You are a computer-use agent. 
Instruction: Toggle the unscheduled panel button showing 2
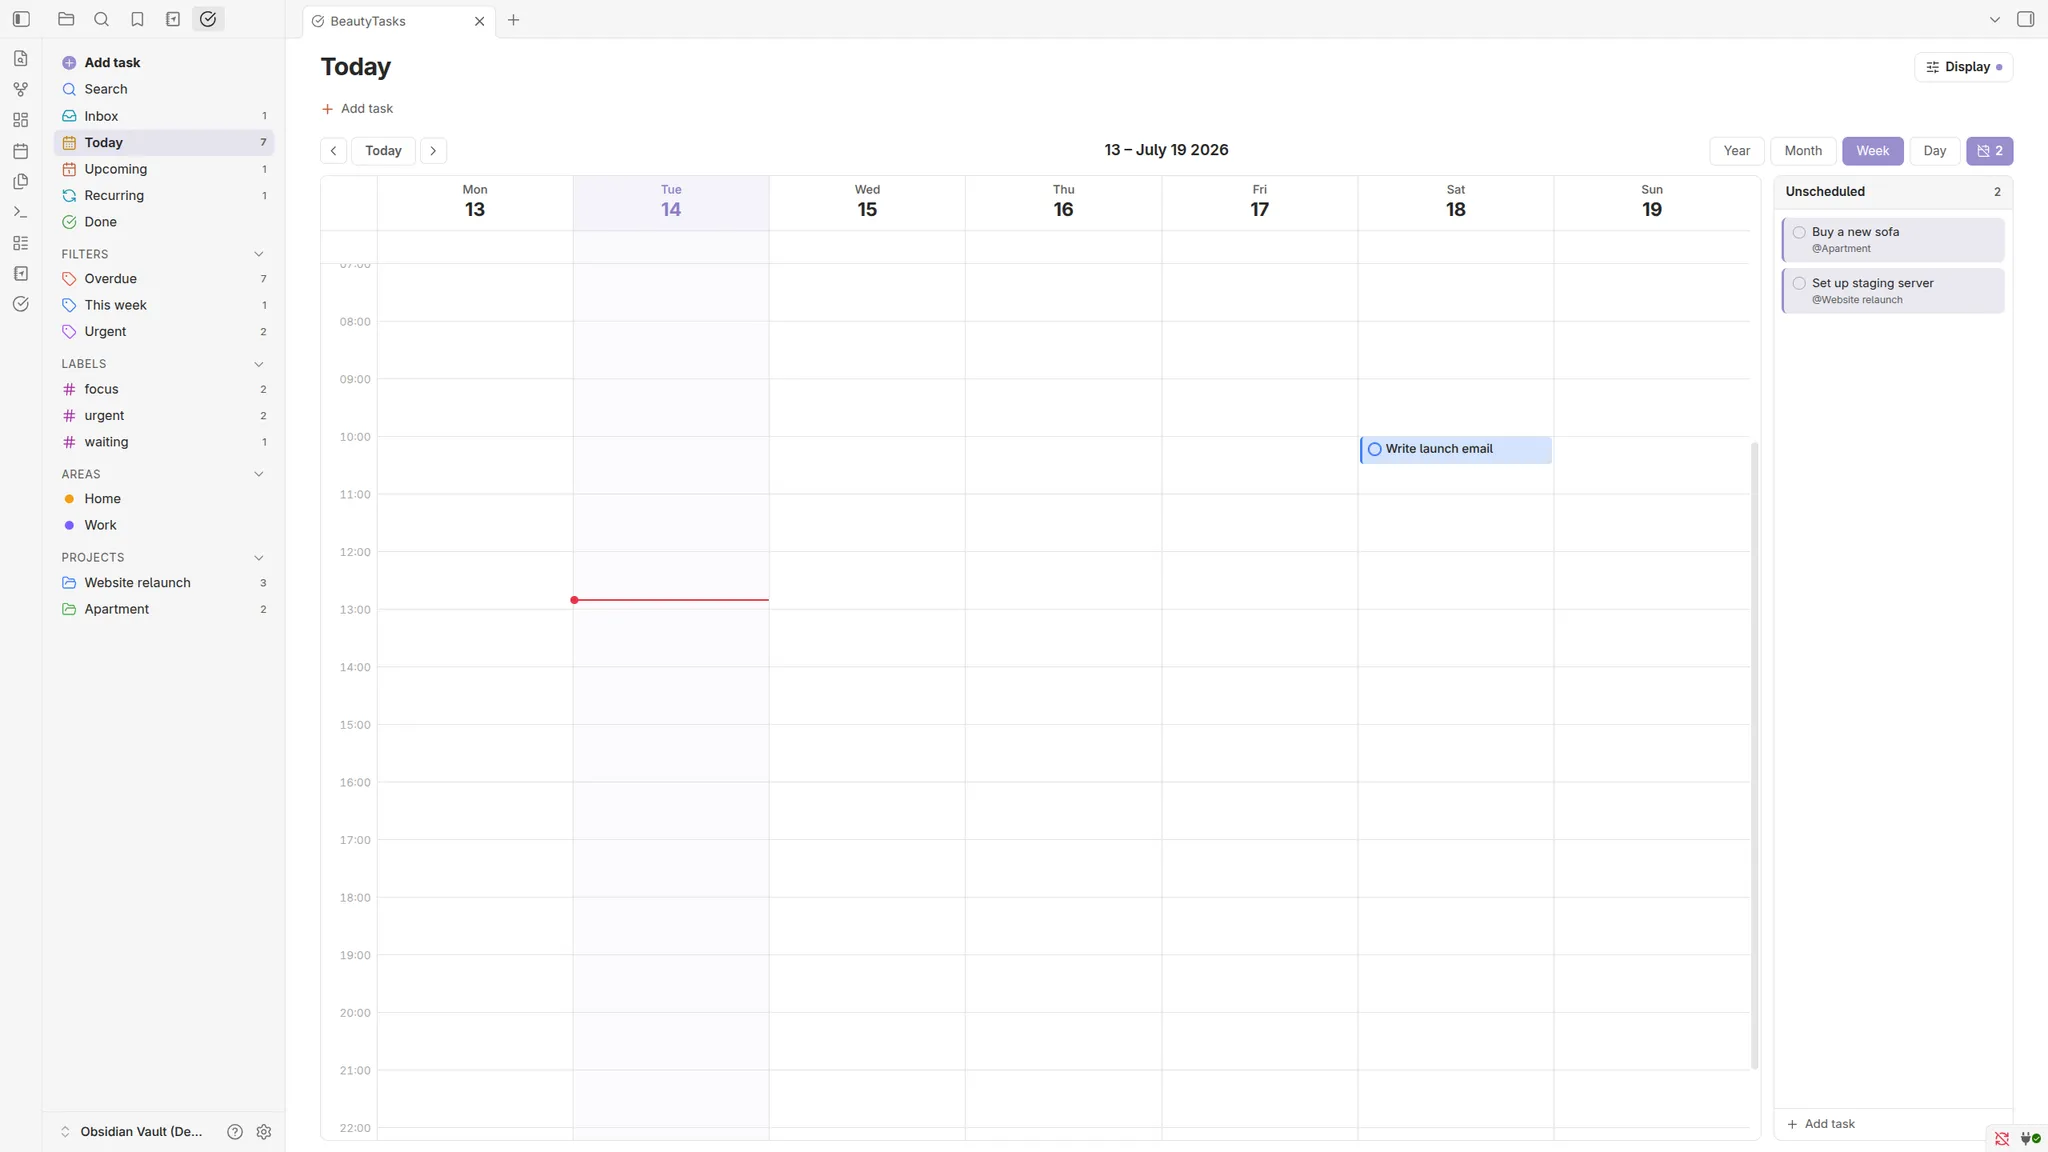click(1989, 151)
